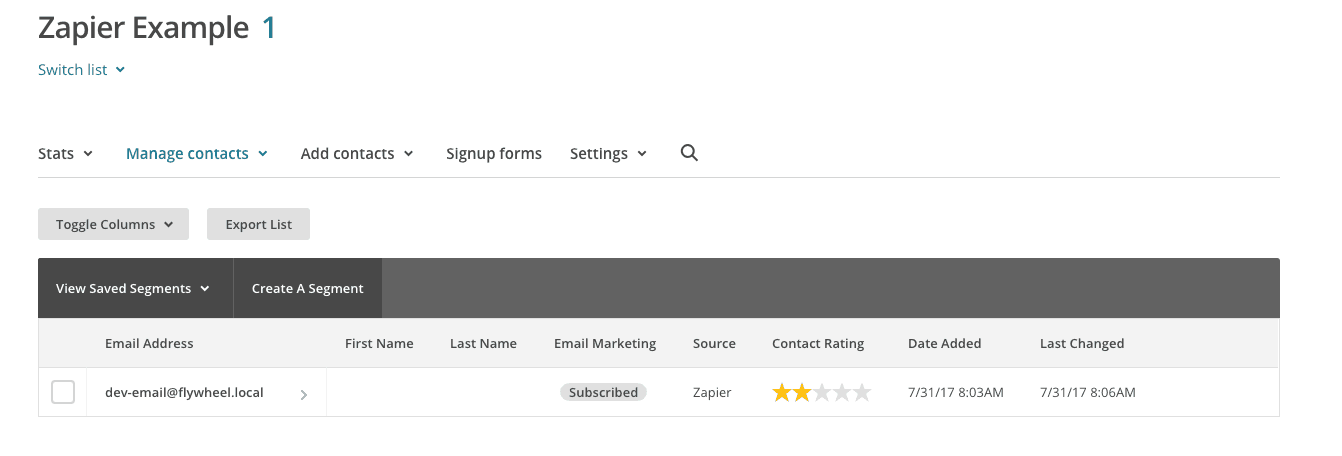
Task: Open the Manage contacts menu
Action: pos(197,154)
